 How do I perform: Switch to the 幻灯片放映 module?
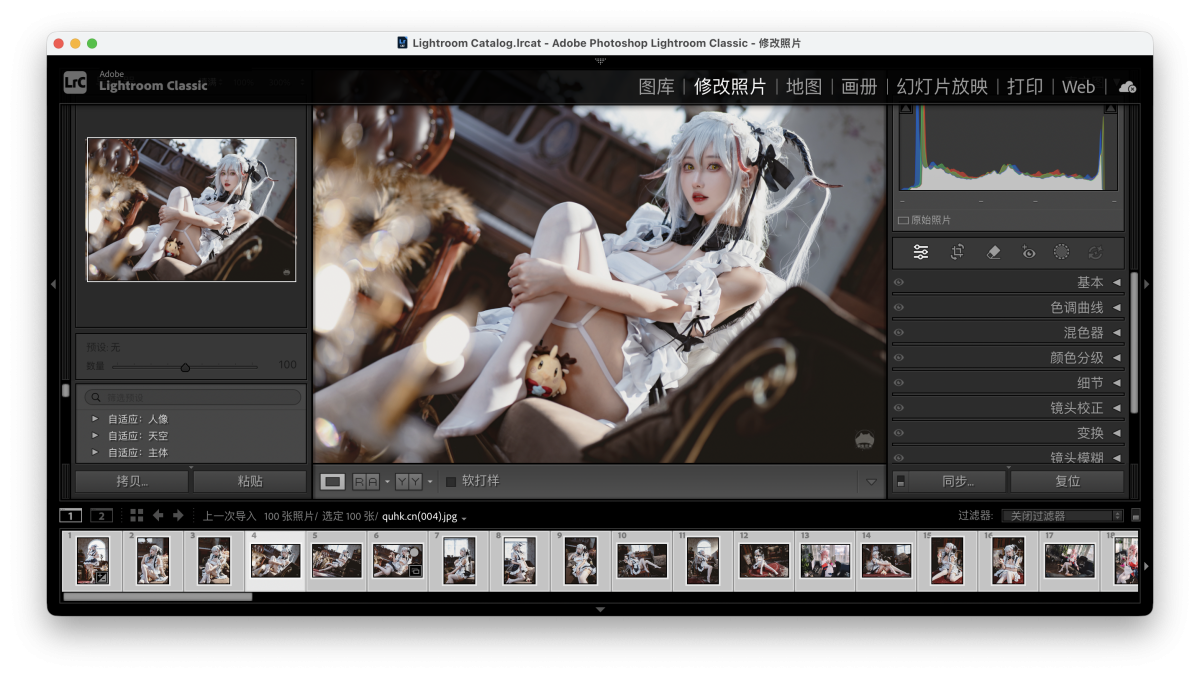click(x=942, y=87)
